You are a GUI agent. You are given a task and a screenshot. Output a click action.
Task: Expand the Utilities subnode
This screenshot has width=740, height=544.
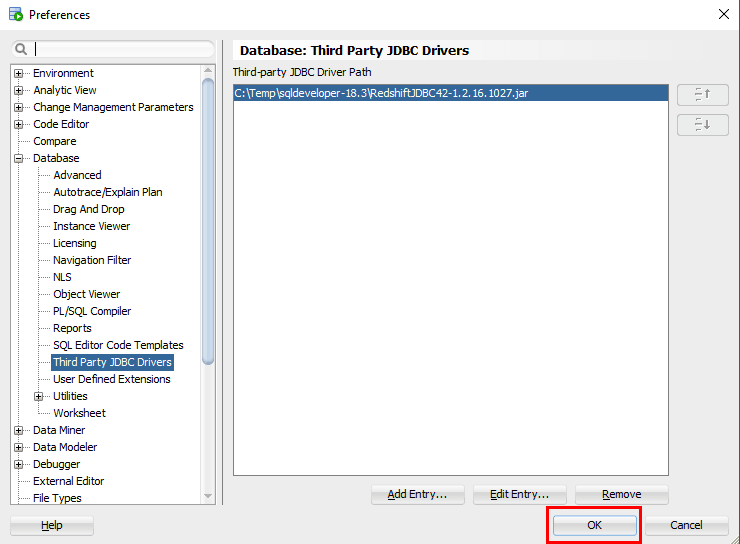point(39,396)
